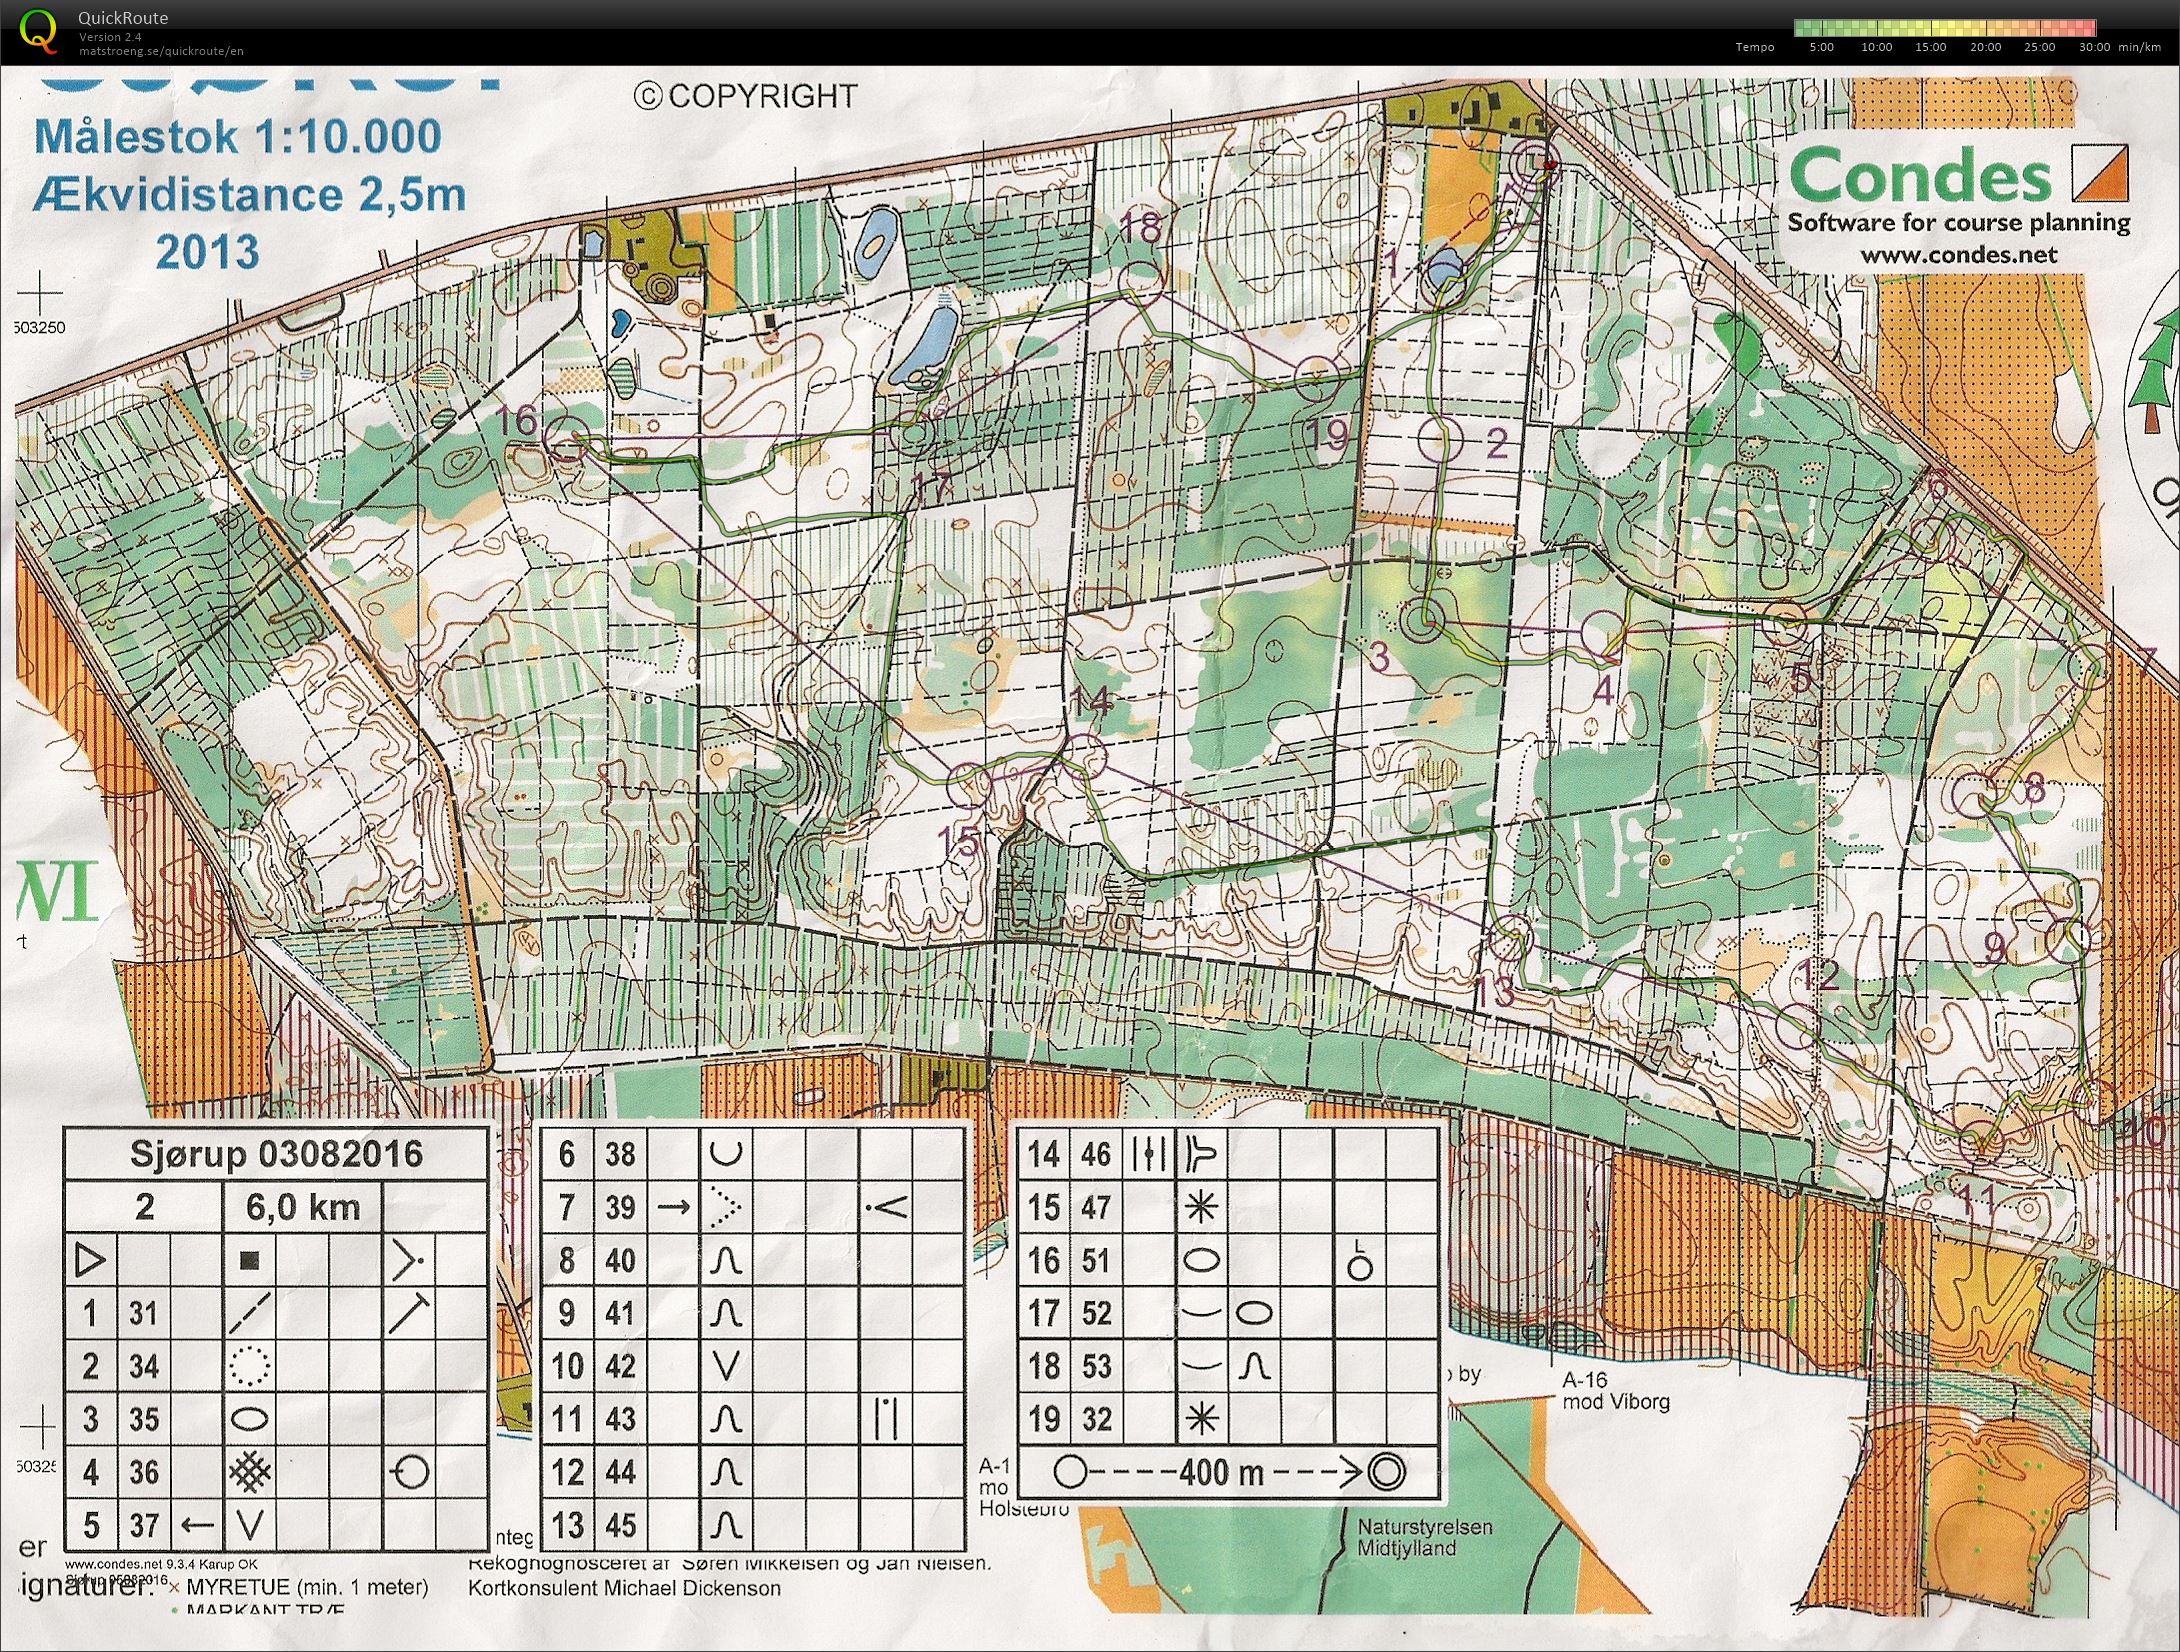This screenshot has width=2180, height=1652.
Task: Click the '5:00' tick on the tempo scale
Action: 1822,47
